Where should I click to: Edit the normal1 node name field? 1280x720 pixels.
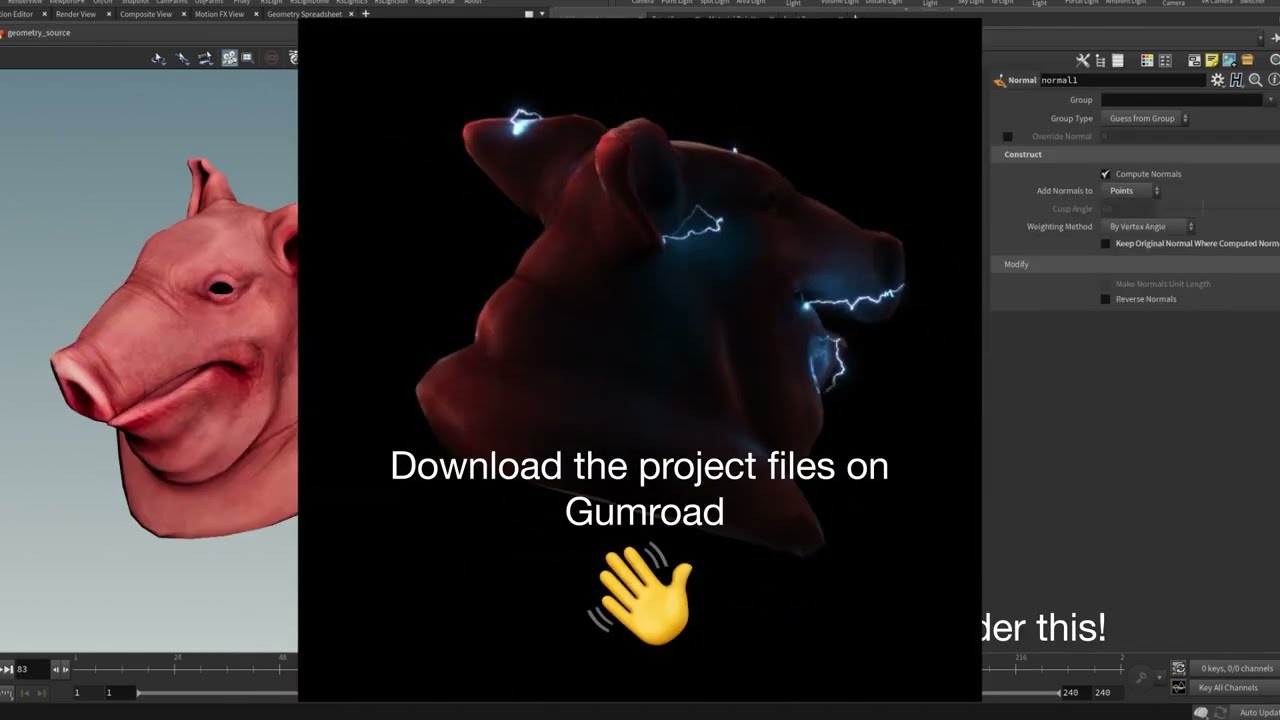1122,80
